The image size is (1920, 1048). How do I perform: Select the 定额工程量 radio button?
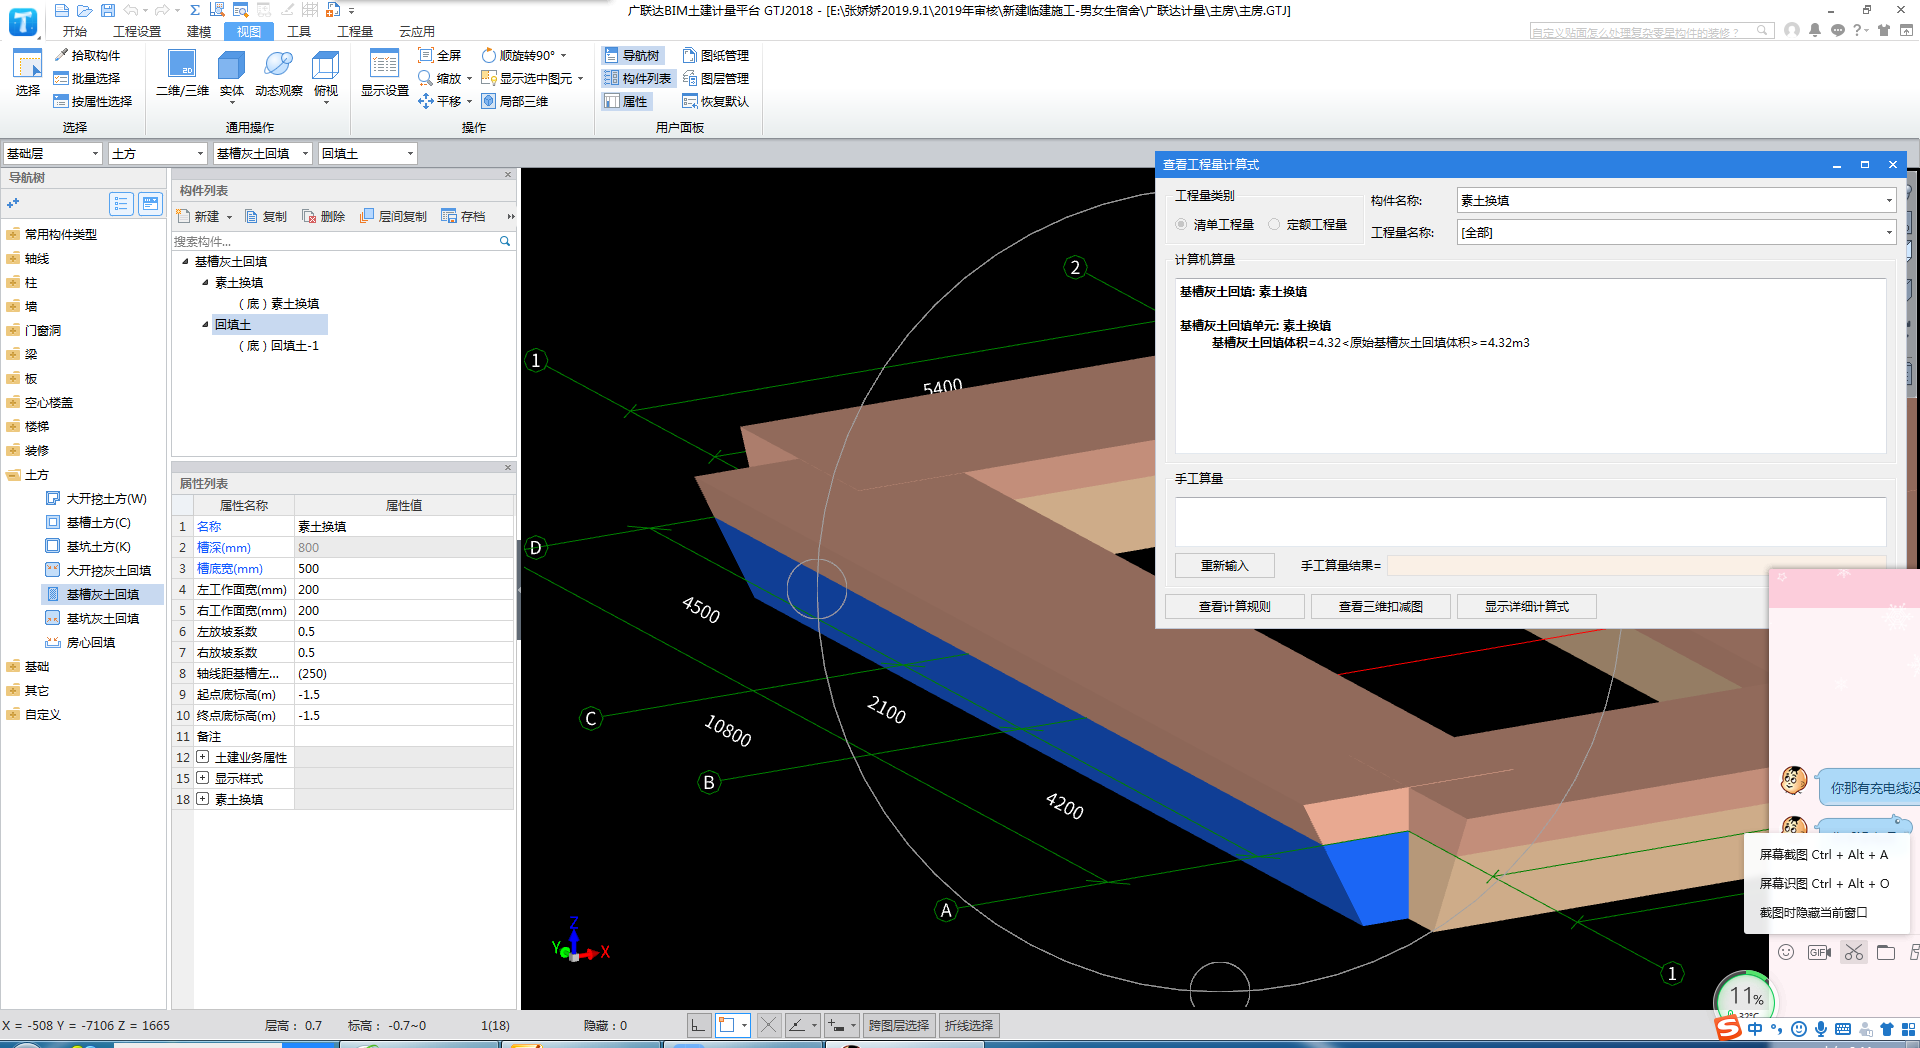pos(1274,225)
